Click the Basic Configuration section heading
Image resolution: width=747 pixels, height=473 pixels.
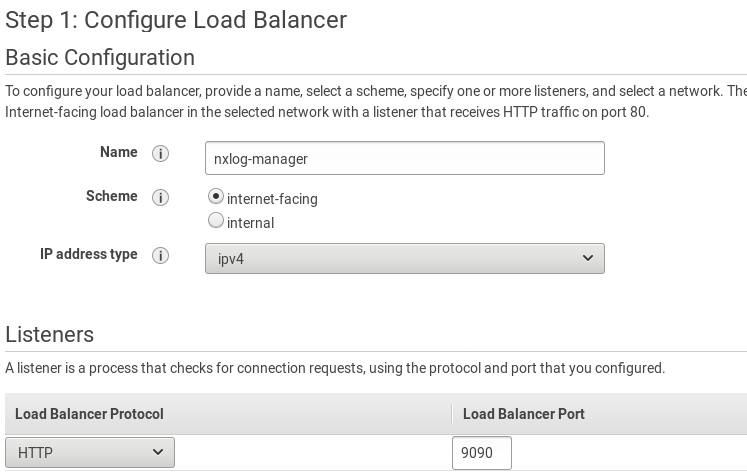click(100, 57)
